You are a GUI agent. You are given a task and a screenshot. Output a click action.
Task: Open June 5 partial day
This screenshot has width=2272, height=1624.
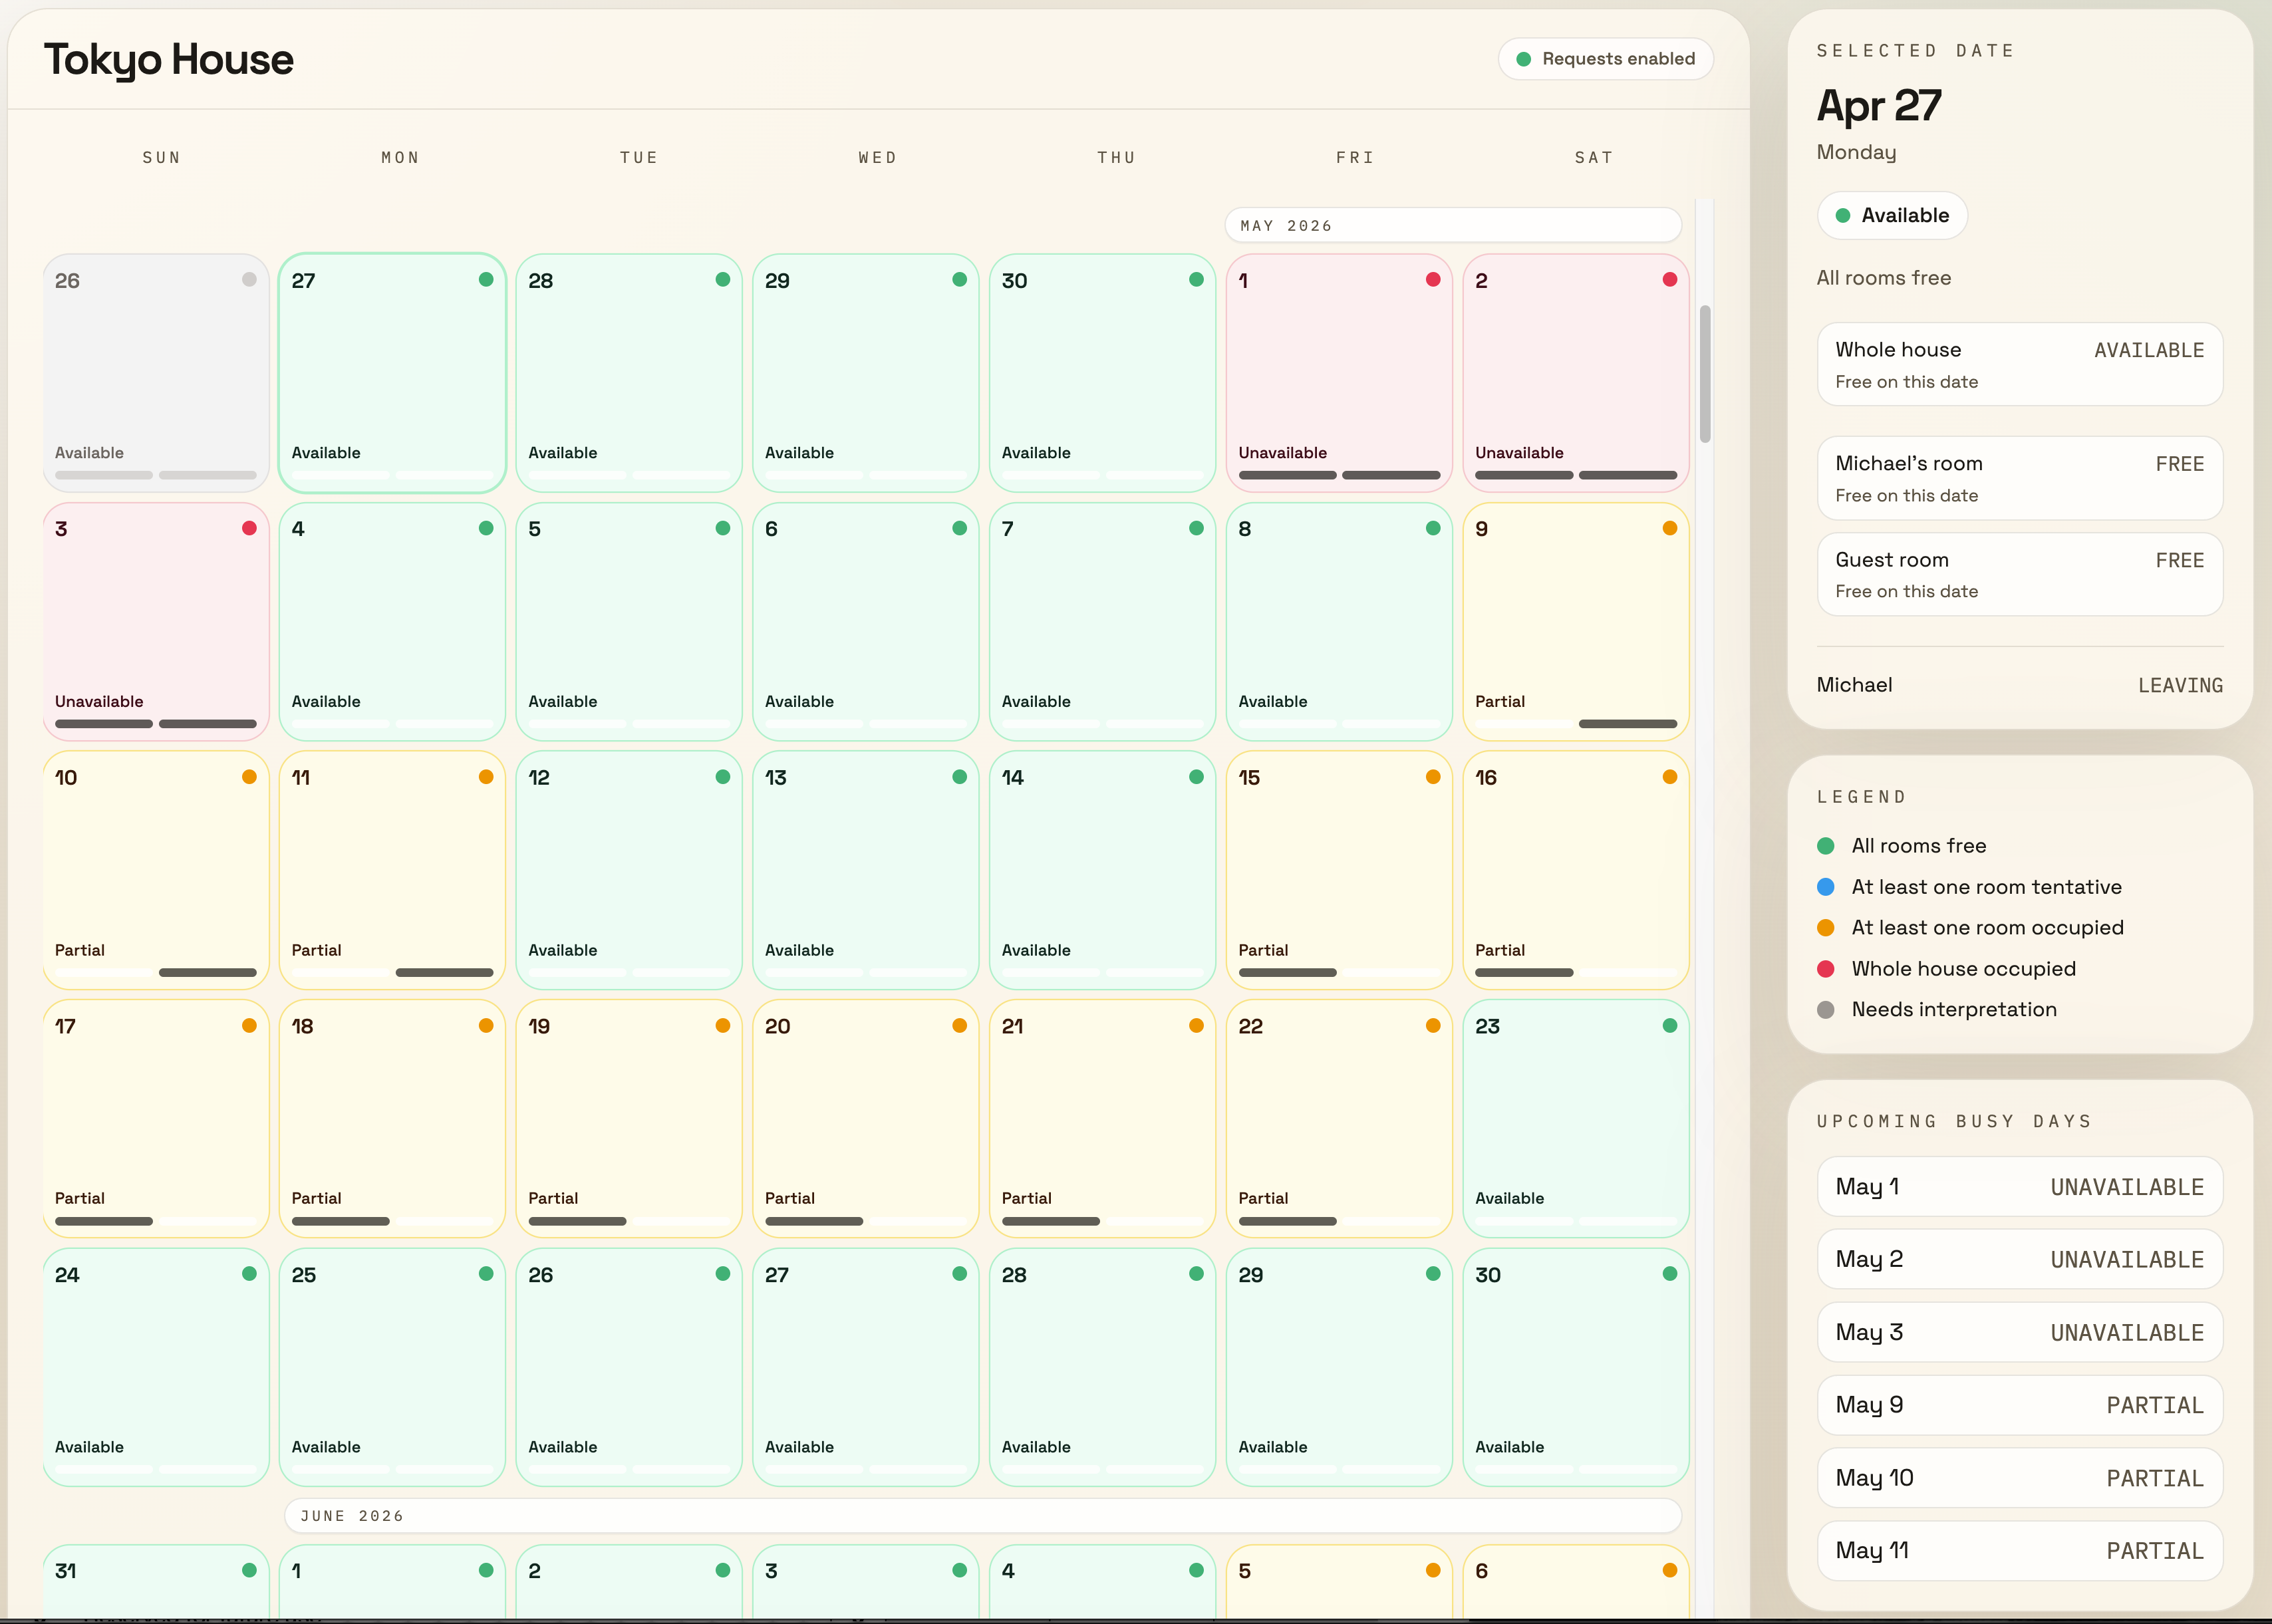[x=1339, y=1581]
